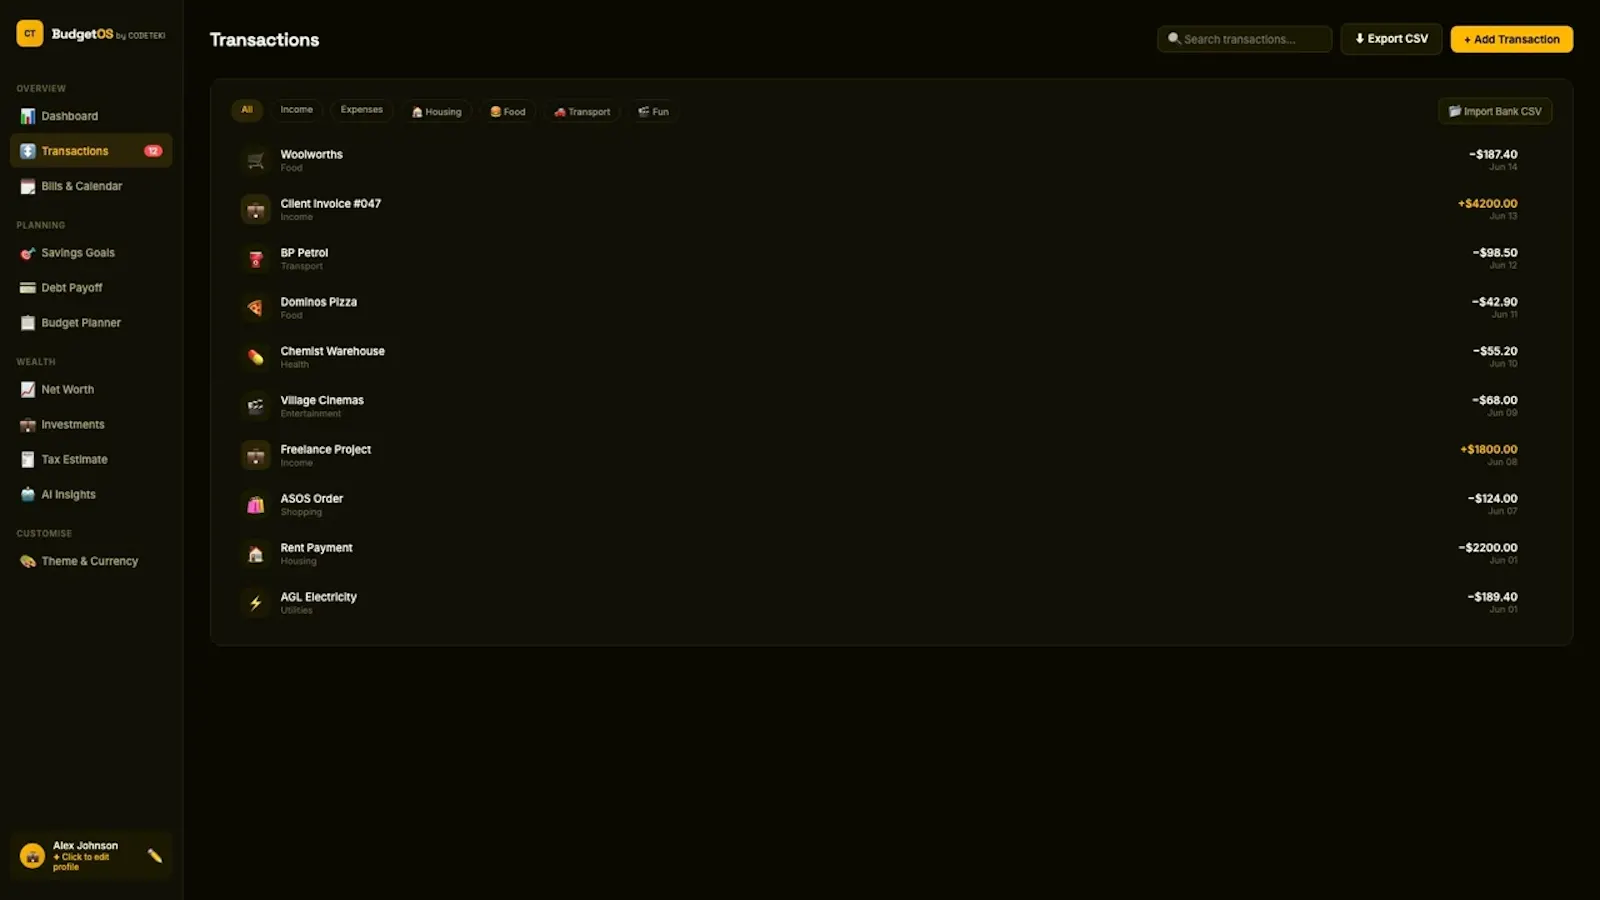Click the ASOS Order shopping bags icon
The height and width of the screenshot is (900, 1600).
[256, 505]
